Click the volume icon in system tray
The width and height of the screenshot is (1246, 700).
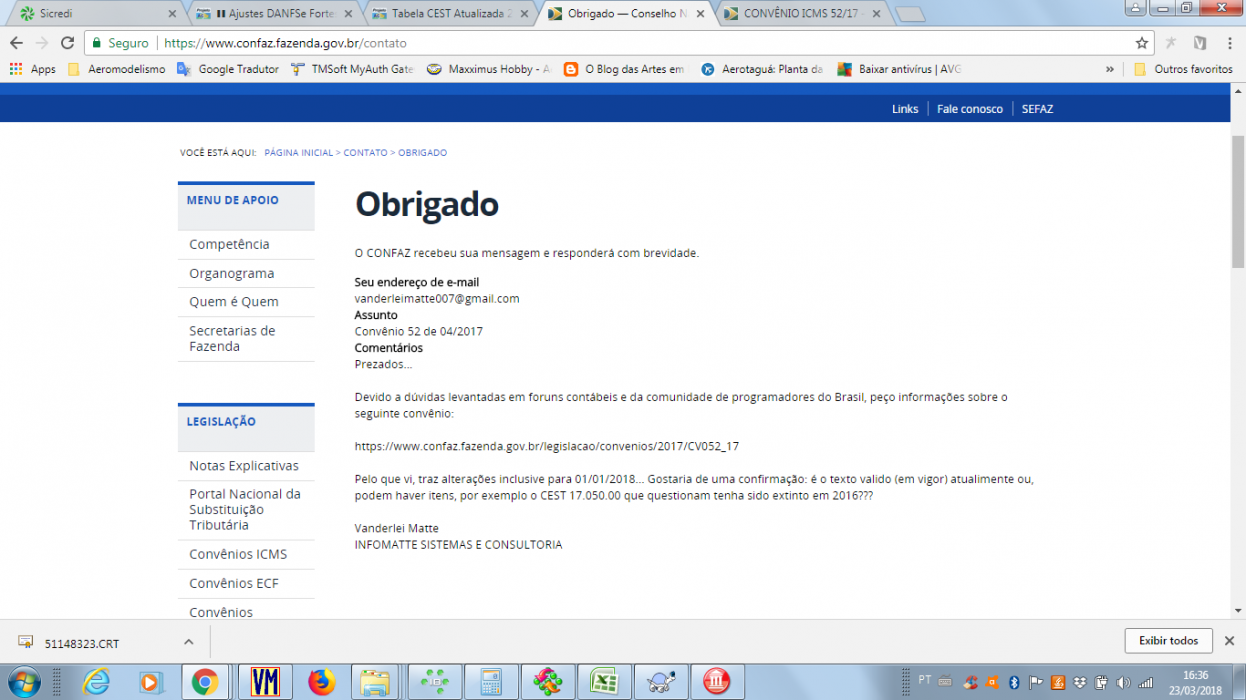tap(1123, 683)
